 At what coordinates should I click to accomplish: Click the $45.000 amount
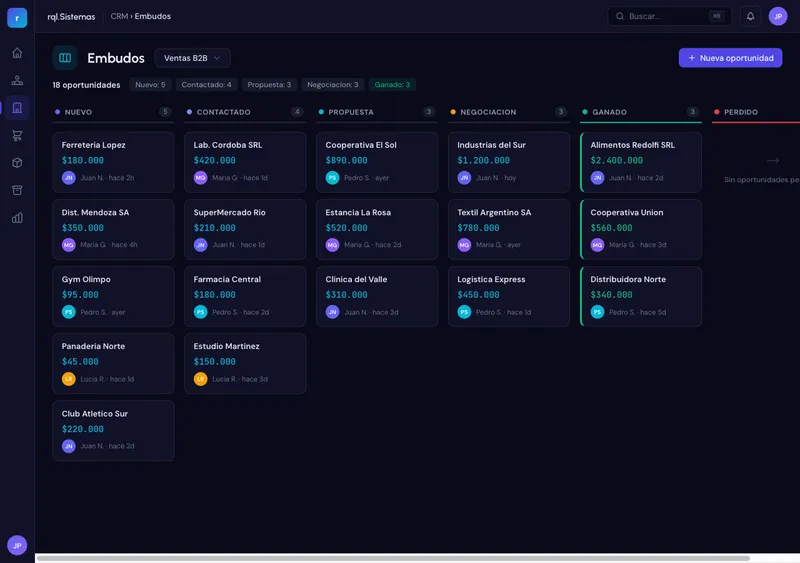(80, 361)
